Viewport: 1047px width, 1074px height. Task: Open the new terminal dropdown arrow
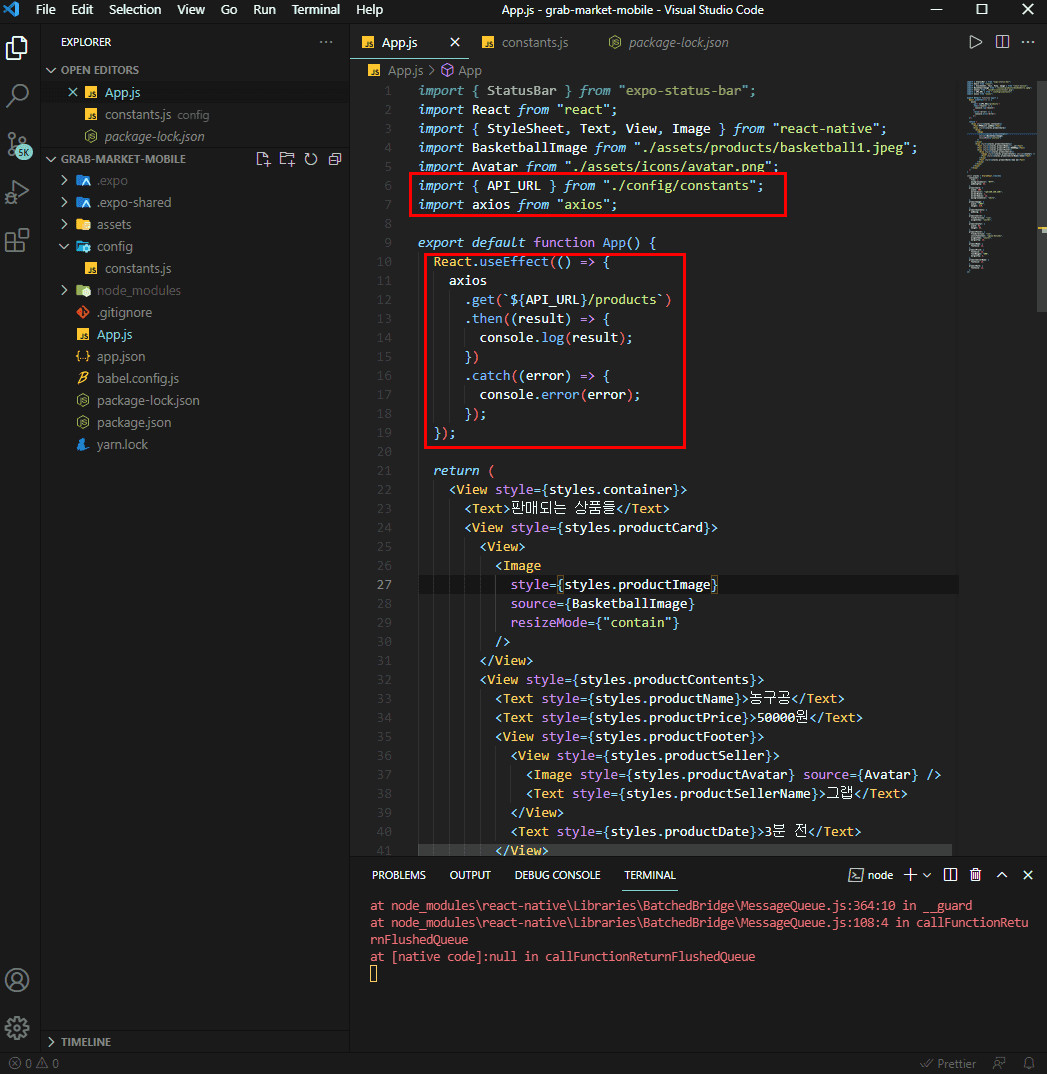tap(927, 875)
